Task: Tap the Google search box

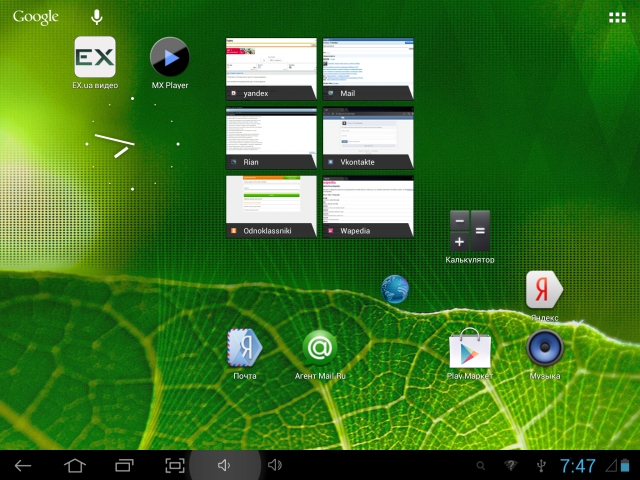Action: [36, 17]
